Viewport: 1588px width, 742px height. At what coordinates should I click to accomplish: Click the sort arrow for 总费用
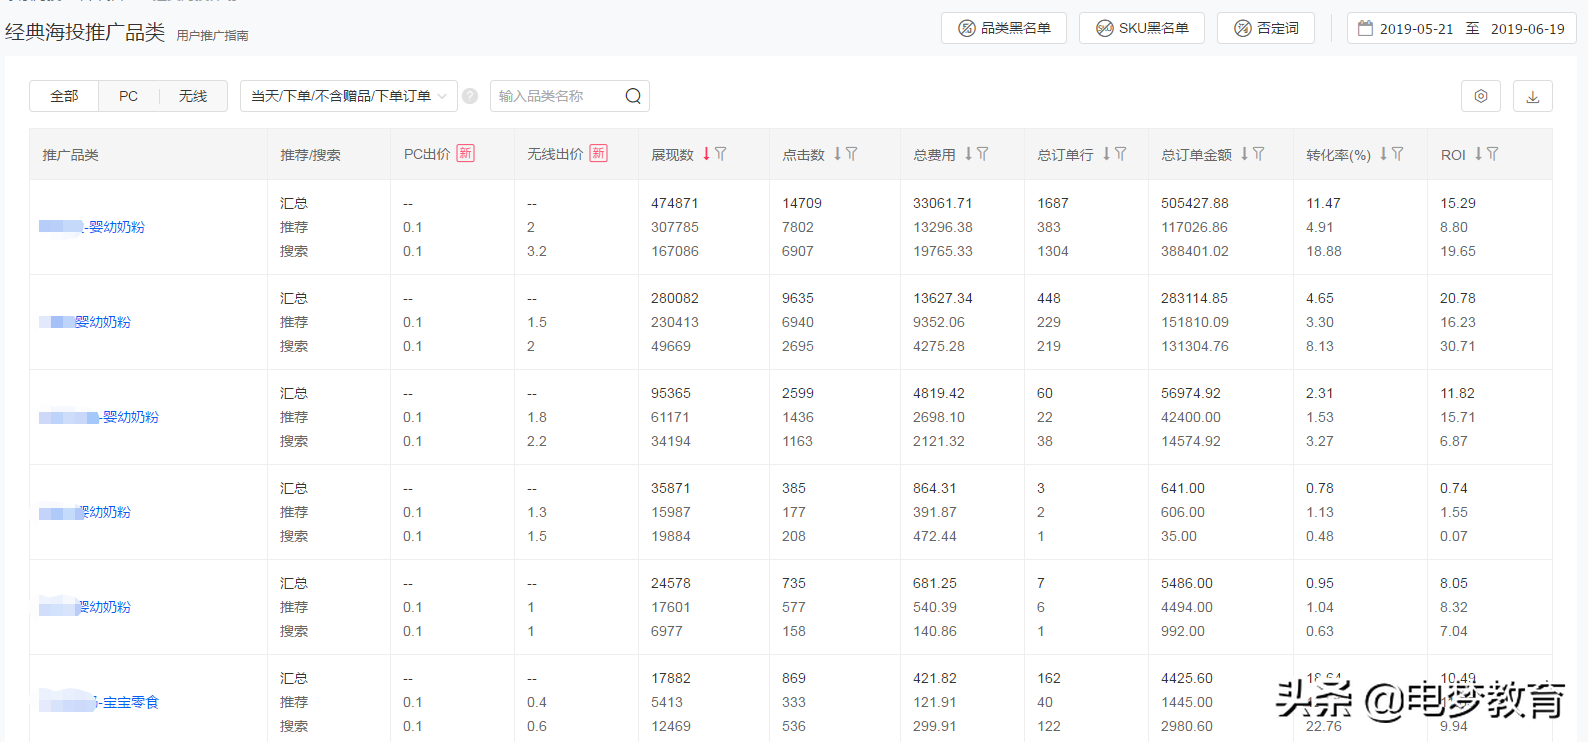968,154
